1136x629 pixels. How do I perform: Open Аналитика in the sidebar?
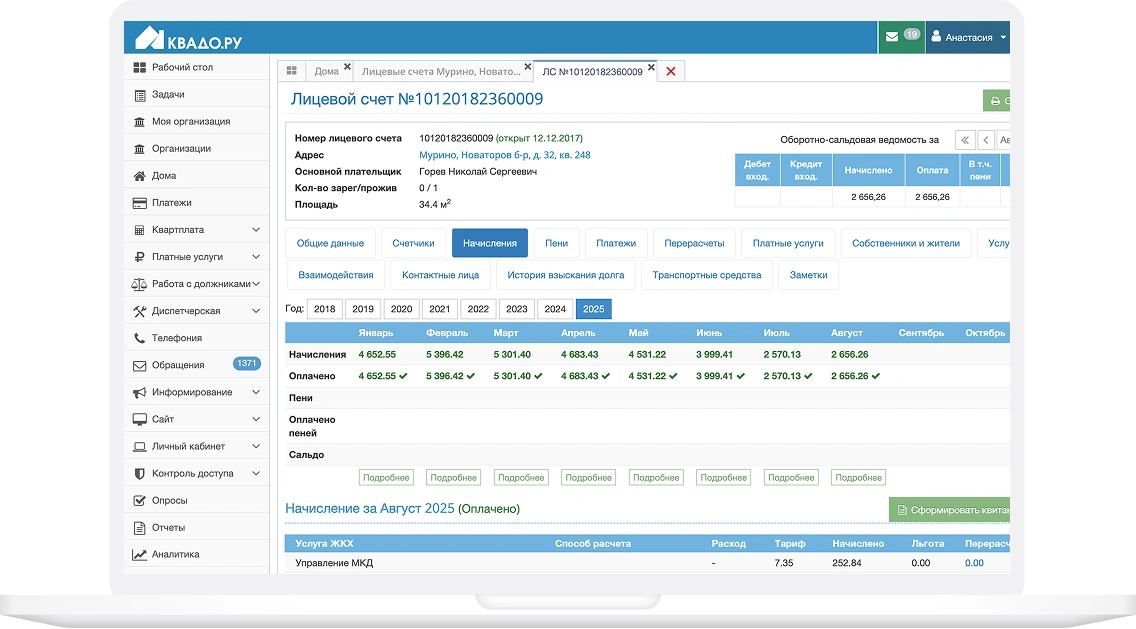coord(175,554)
